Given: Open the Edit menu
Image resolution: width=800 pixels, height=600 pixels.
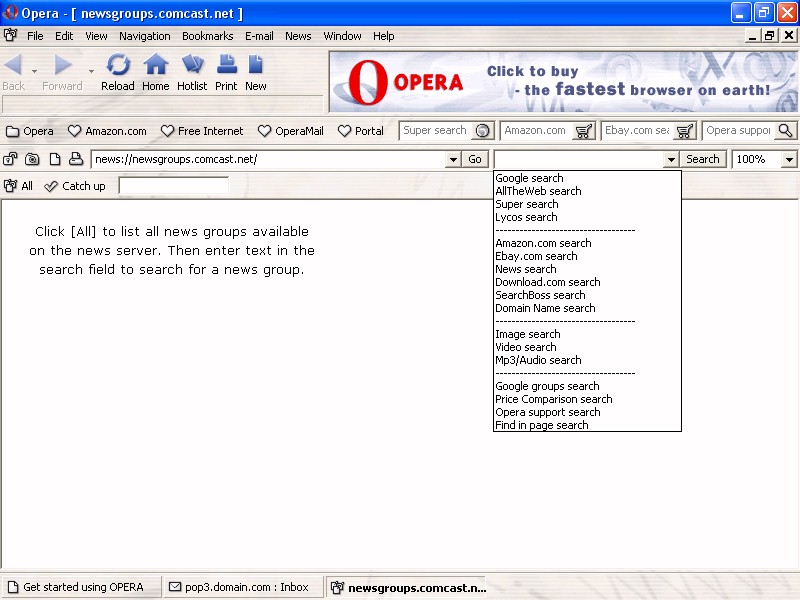Looking at the screenshot, I should (x=64, y=36).
